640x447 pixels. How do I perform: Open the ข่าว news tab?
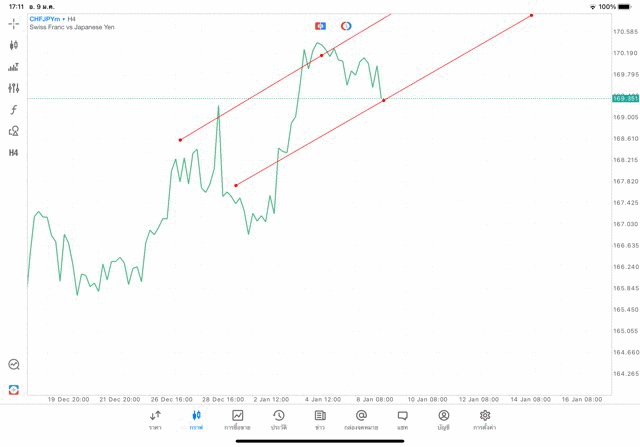point(320,420)
